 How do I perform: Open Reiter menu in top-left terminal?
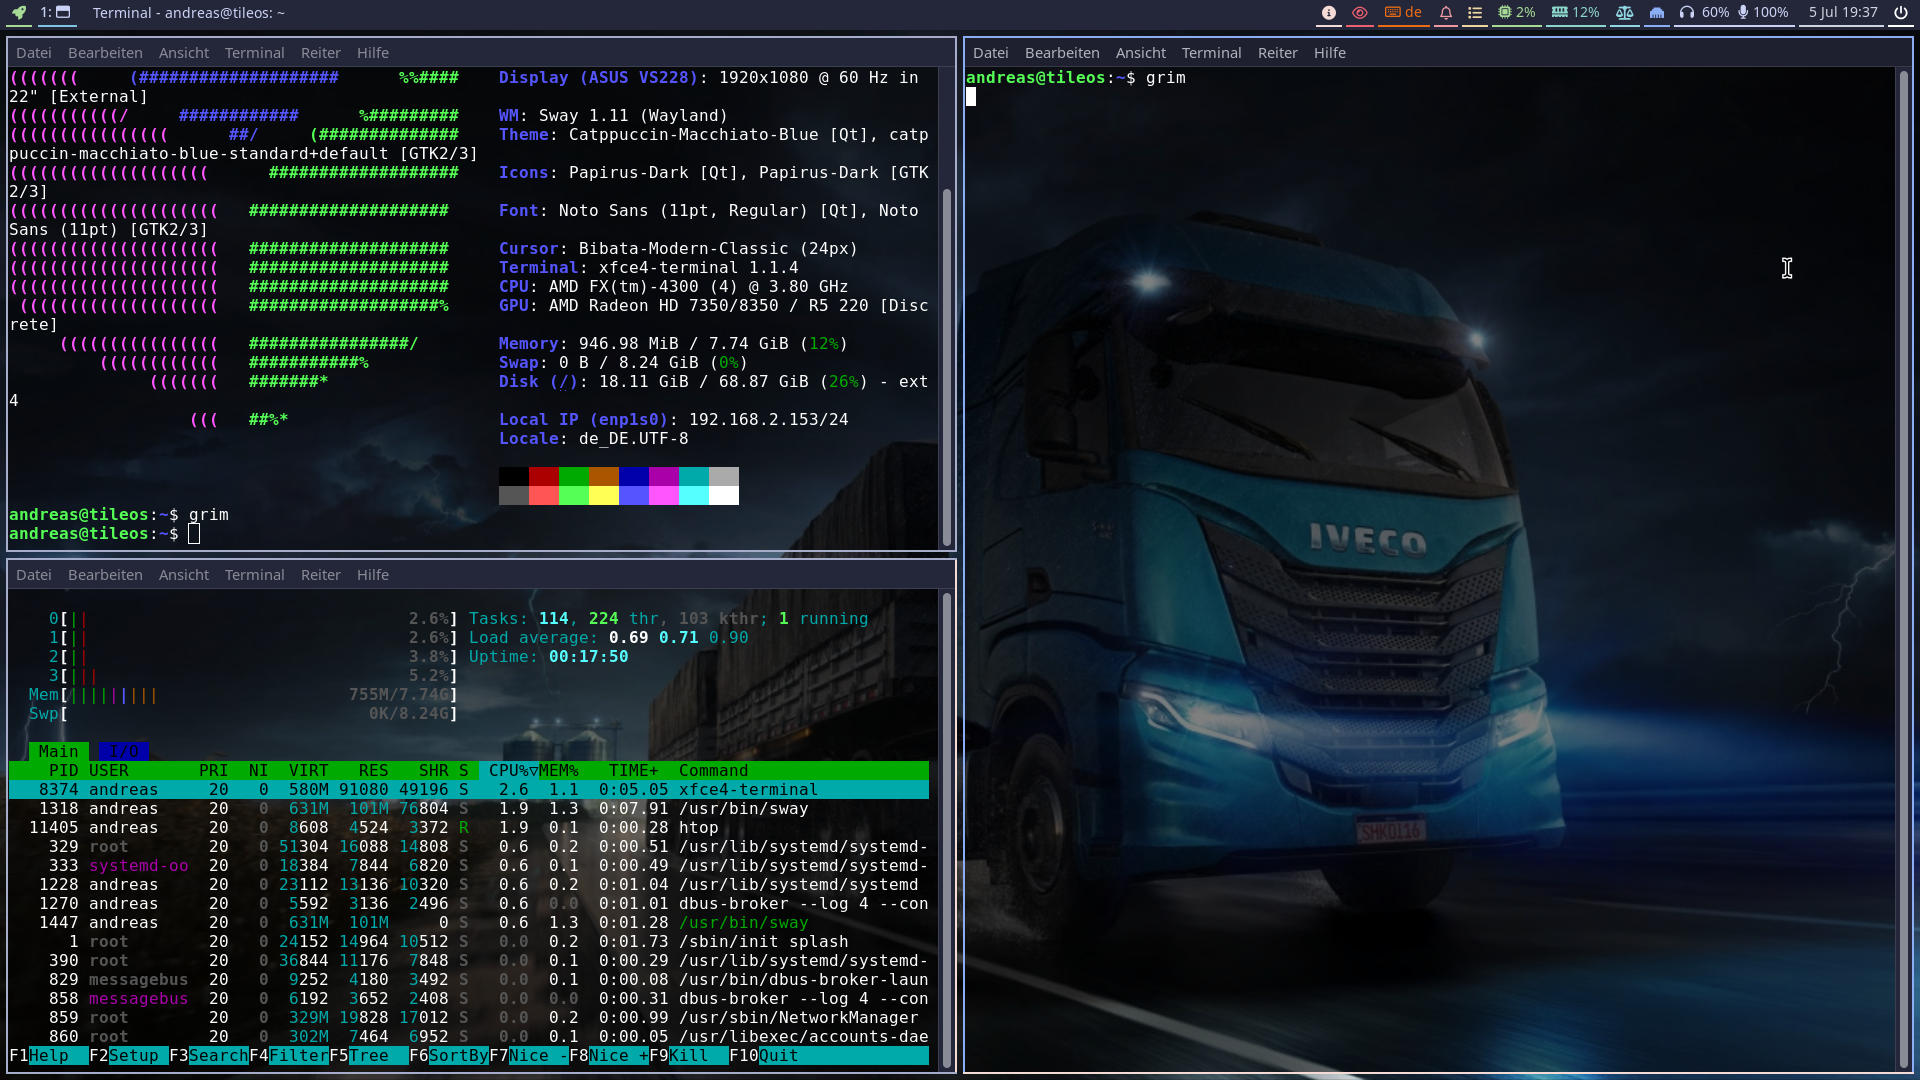tap(320, 53)
